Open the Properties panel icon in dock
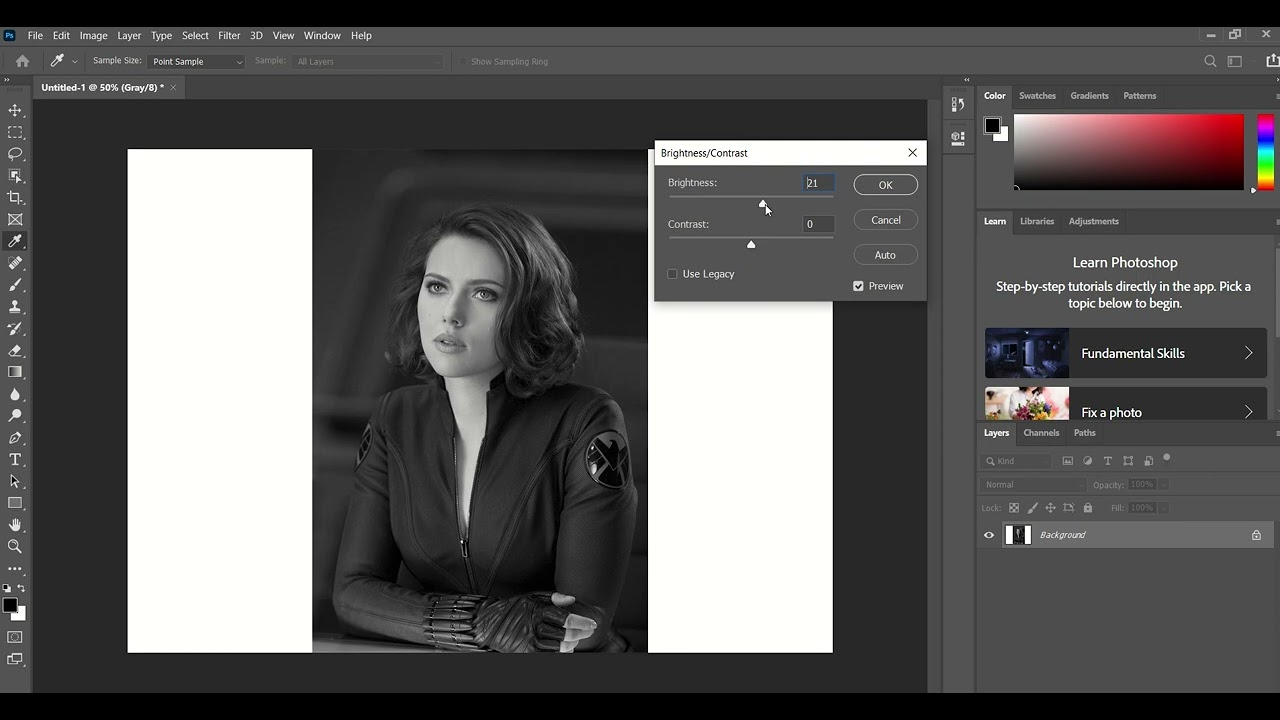The image size is (1280, 720). [x=958, y=137]
